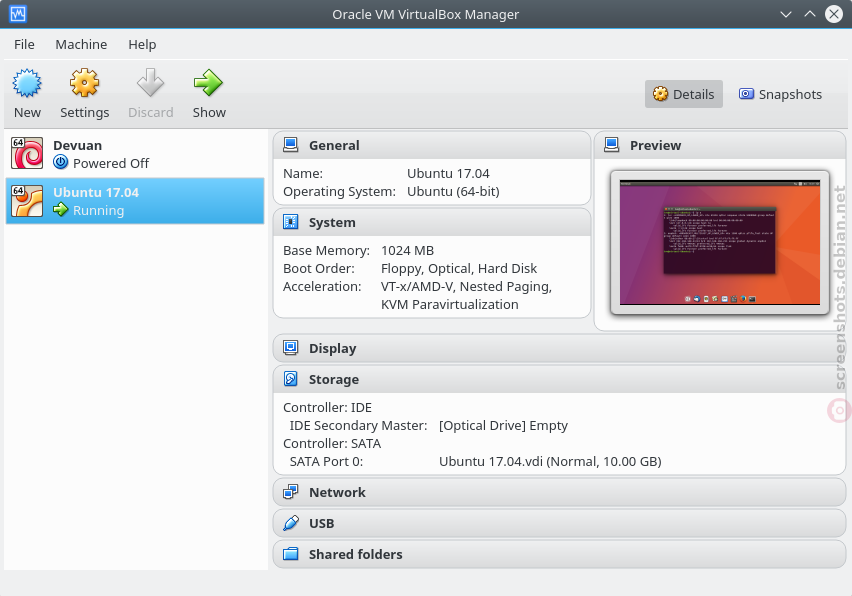Click the 'Acceleration:' label
Image resolution: width=852 pixels, height=596 pixels.
click(x=322, y=286)
